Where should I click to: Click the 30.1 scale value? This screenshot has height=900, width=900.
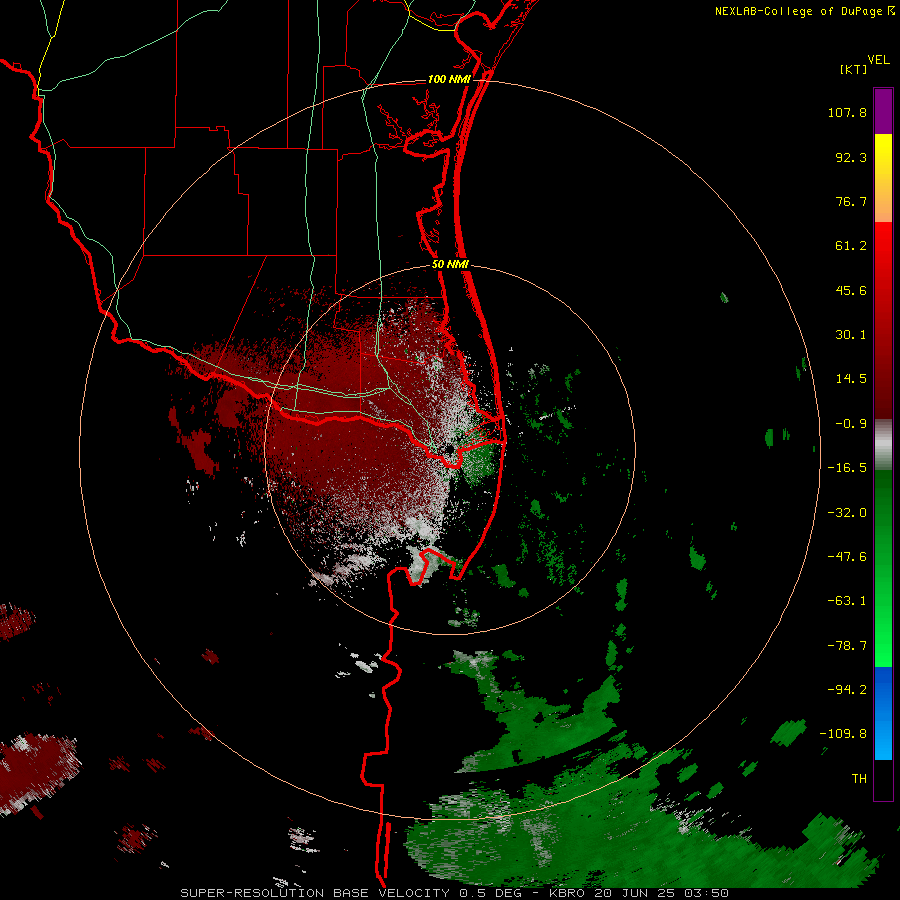click(851, 335)
